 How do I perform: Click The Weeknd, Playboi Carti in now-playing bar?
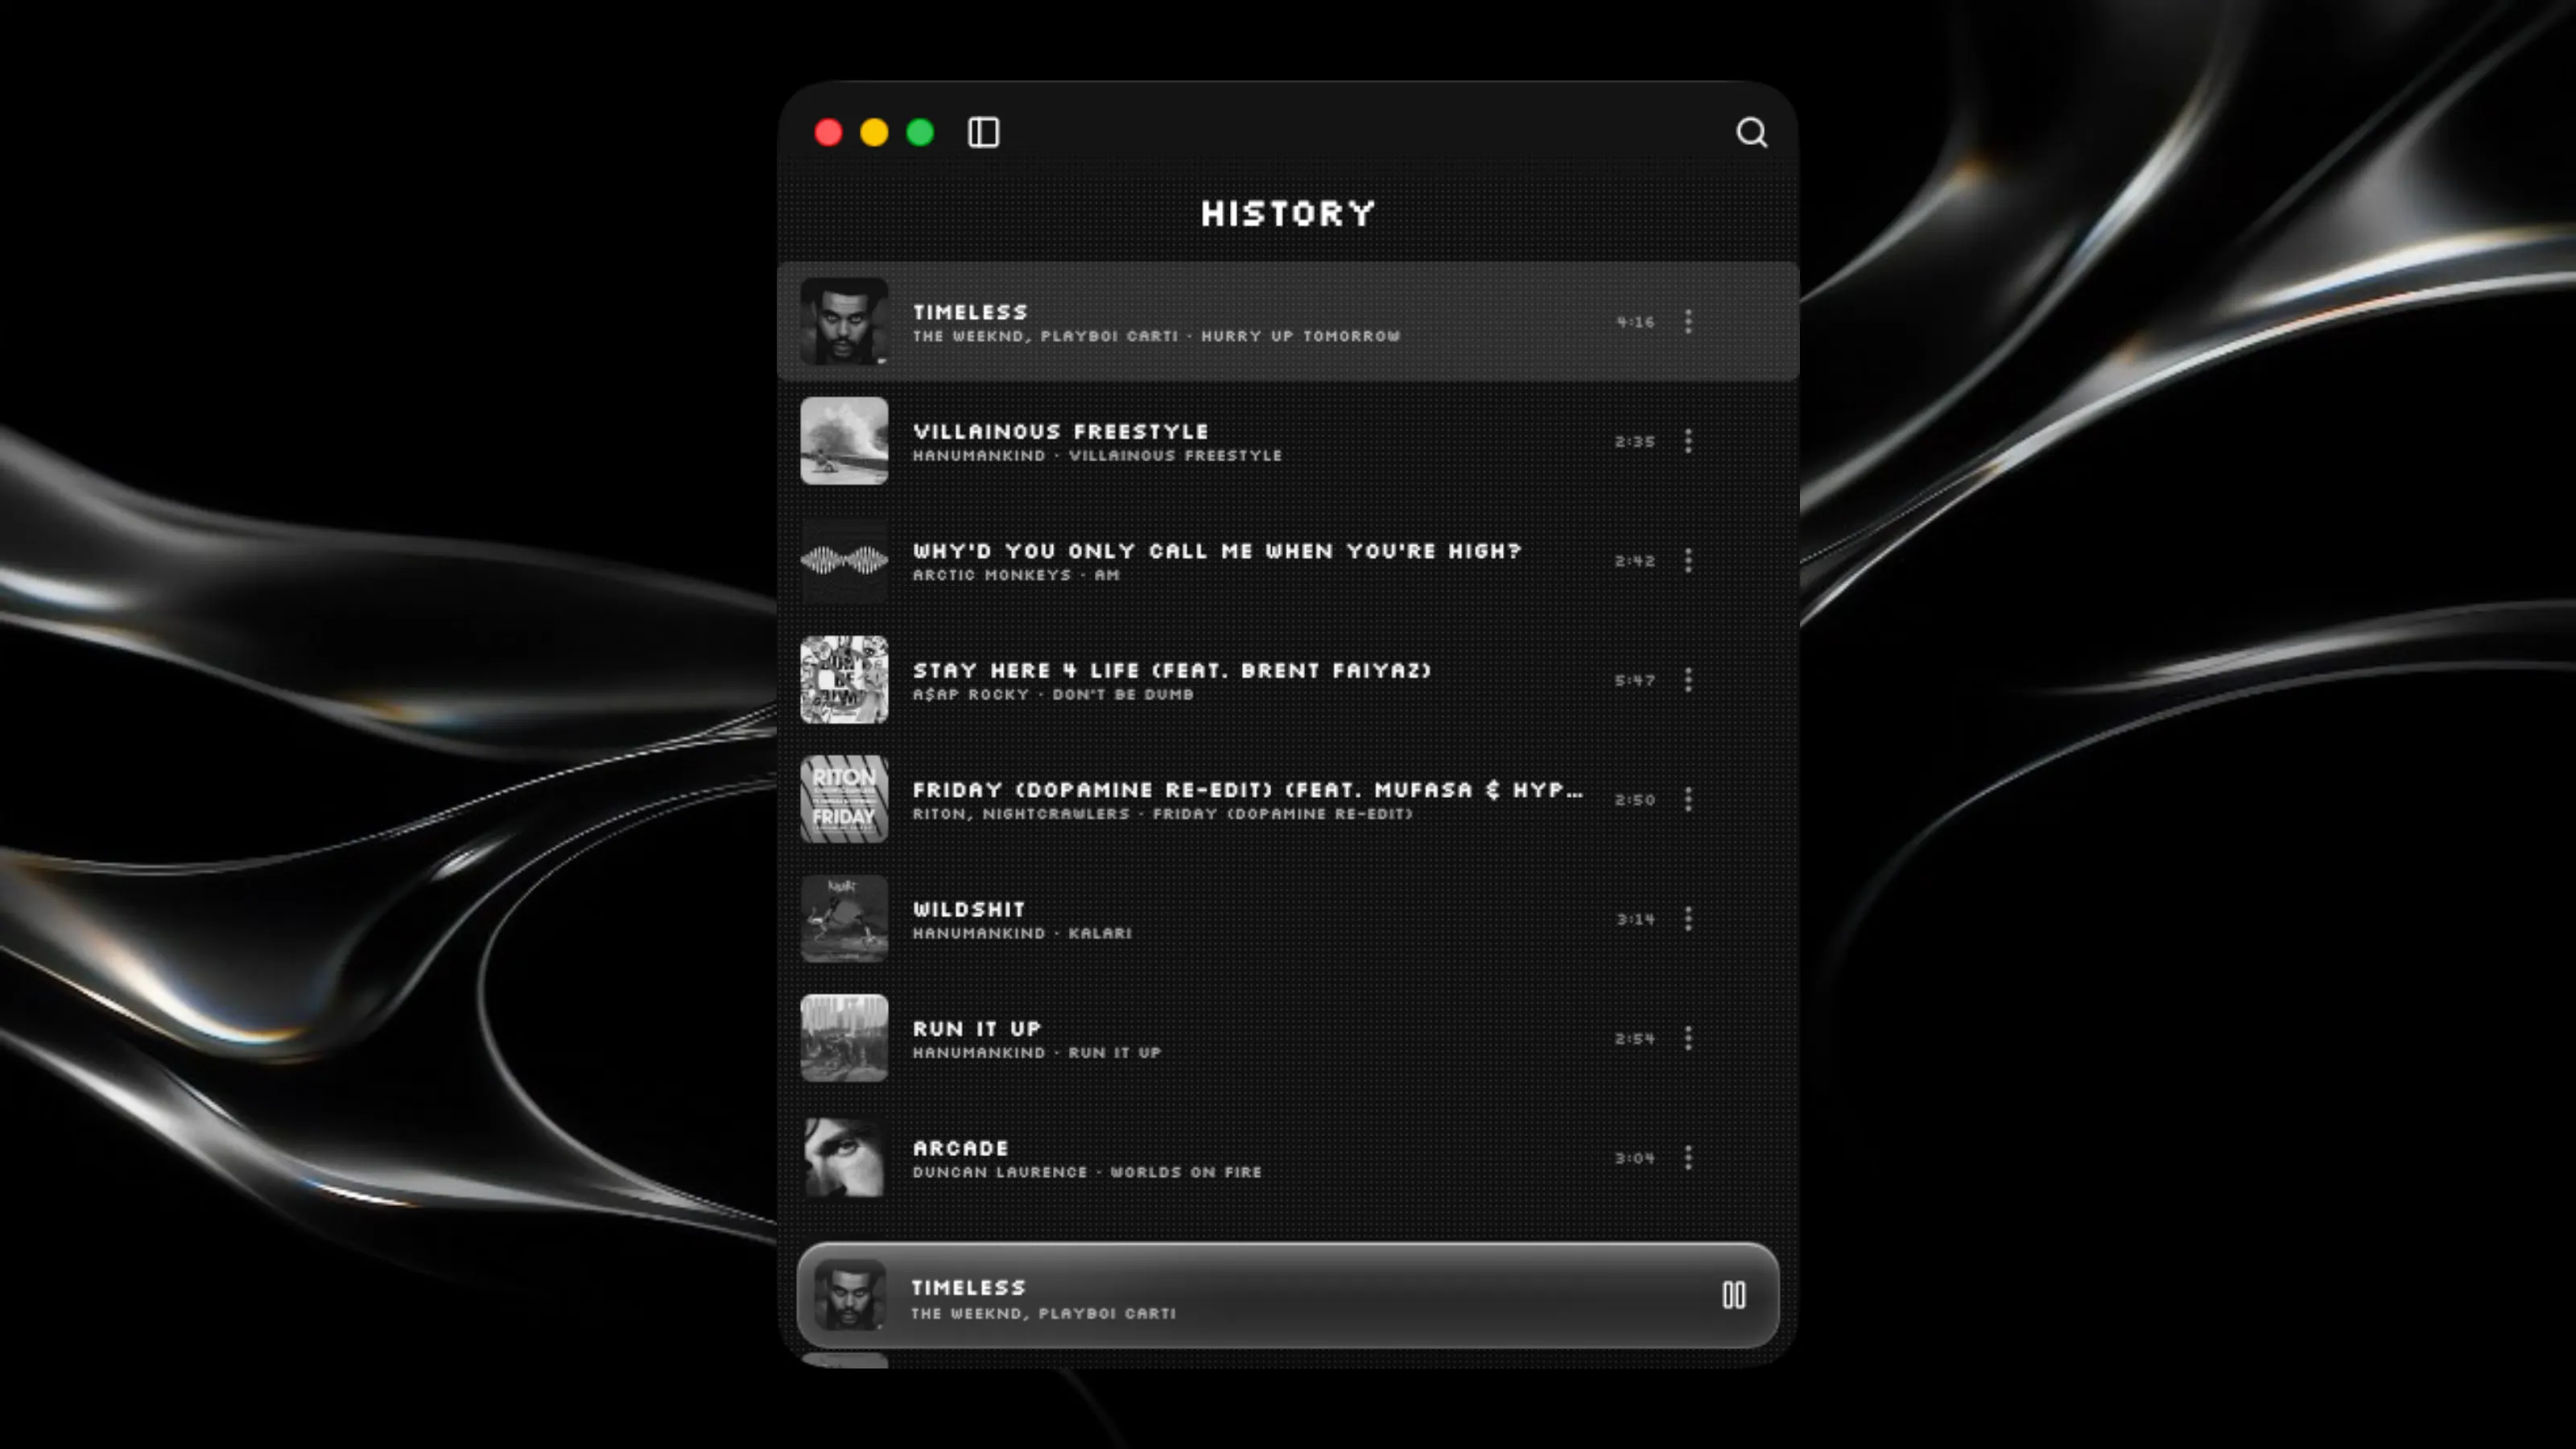[x=1043, y=1313]
